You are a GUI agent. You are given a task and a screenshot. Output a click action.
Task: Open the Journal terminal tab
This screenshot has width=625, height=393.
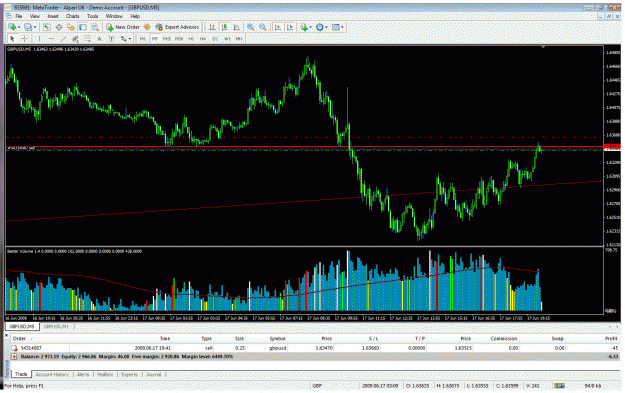(x=153, y=375)
